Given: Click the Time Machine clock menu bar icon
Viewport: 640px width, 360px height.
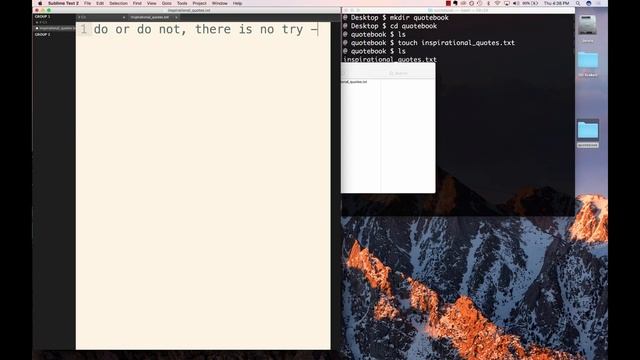Looking at the screenshot, I should point(480,3).
